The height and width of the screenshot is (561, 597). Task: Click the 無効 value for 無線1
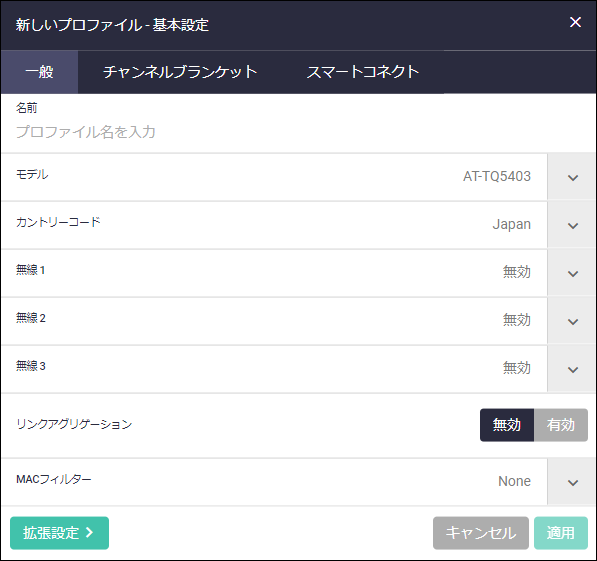(517, 272)
